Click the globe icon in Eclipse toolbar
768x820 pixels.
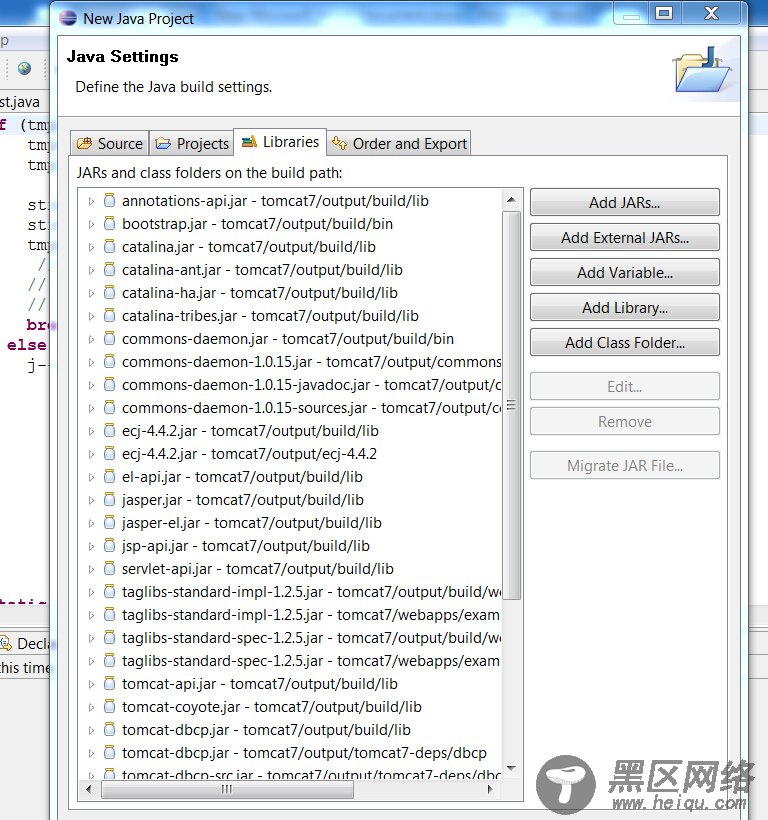tap(24, 68)
